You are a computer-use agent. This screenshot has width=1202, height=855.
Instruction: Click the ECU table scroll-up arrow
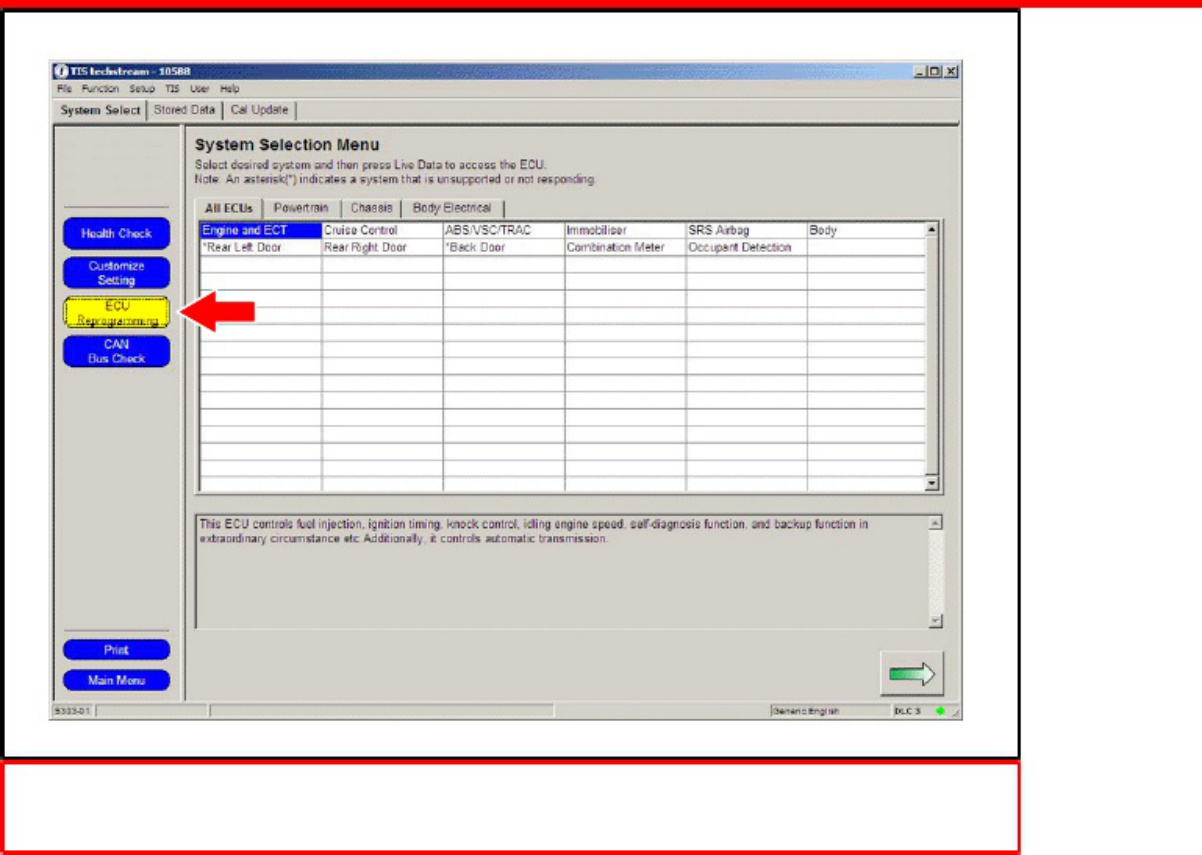(933, 230)
